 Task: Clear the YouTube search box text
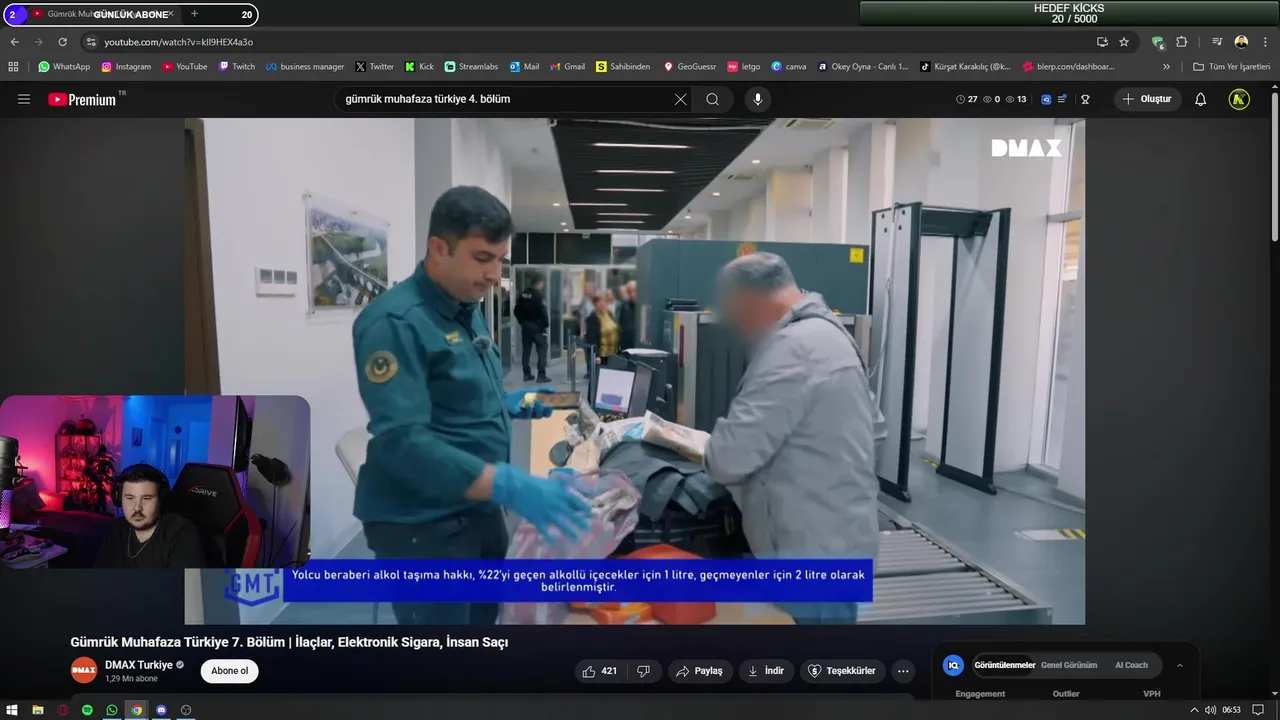pyautogui.click(x=680, y=99)
